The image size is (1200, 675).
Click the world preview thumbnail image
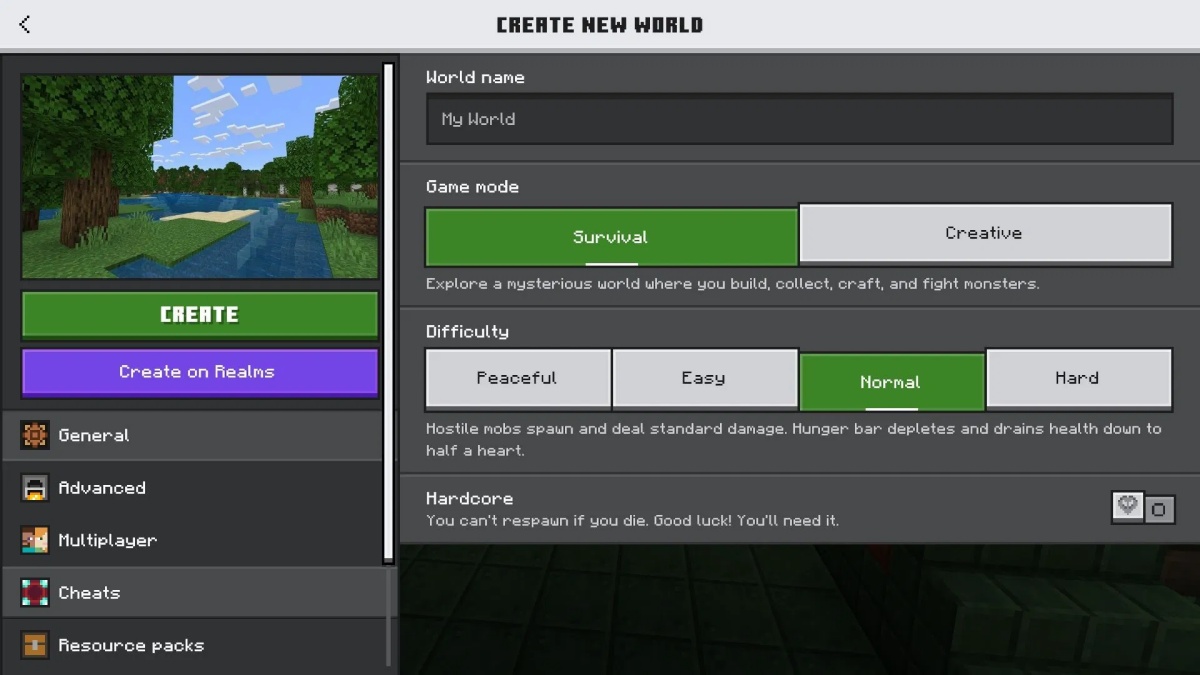tap(199, 176)
